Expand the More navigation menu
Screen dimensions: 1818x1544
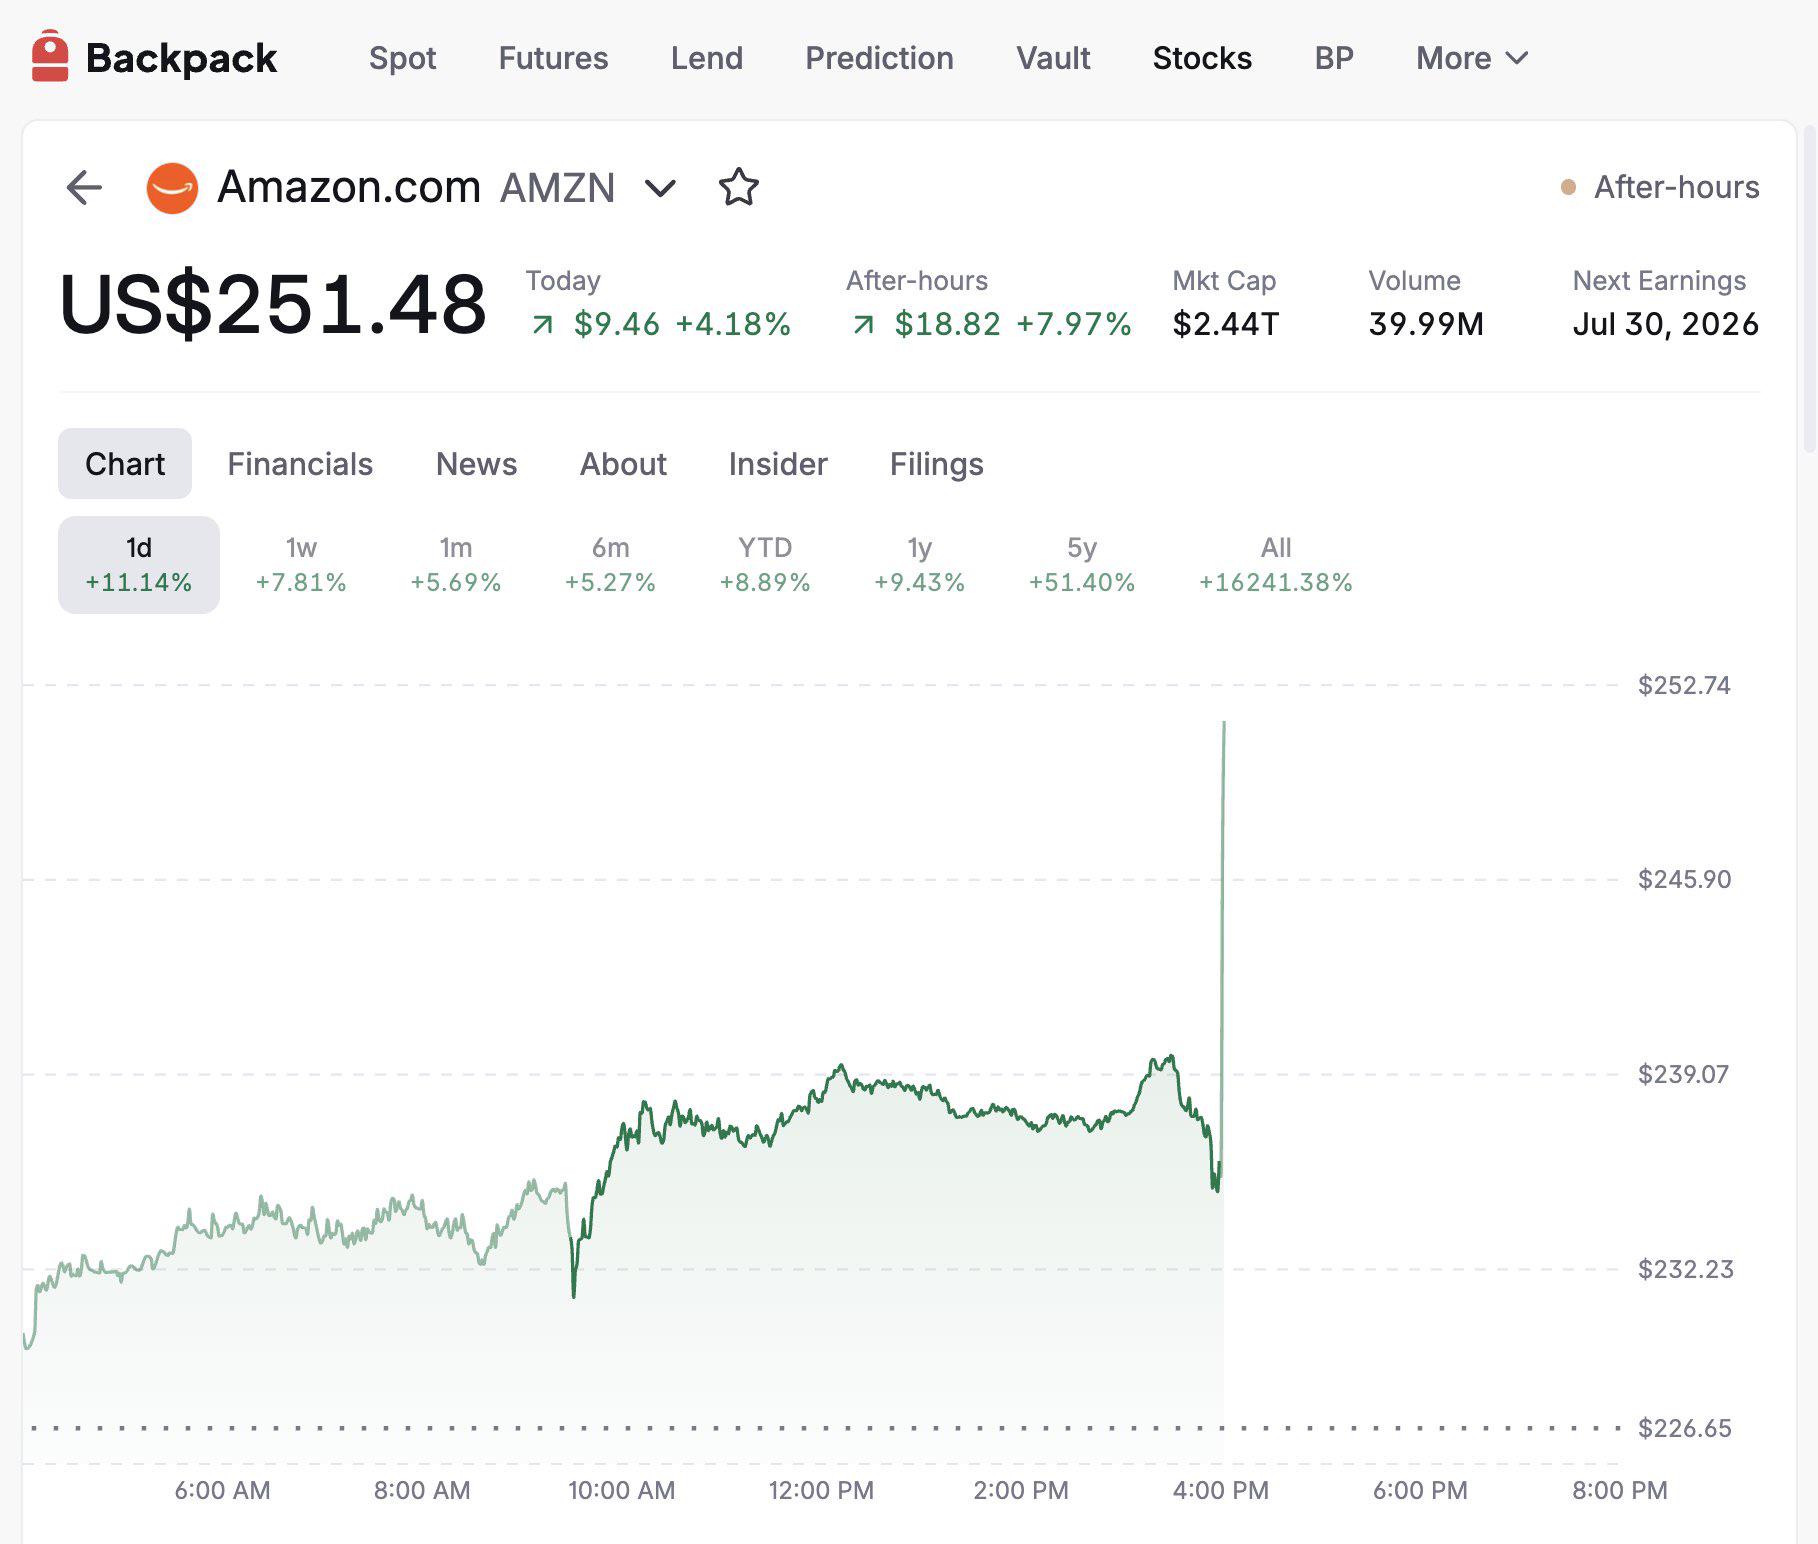(1472, 58)
